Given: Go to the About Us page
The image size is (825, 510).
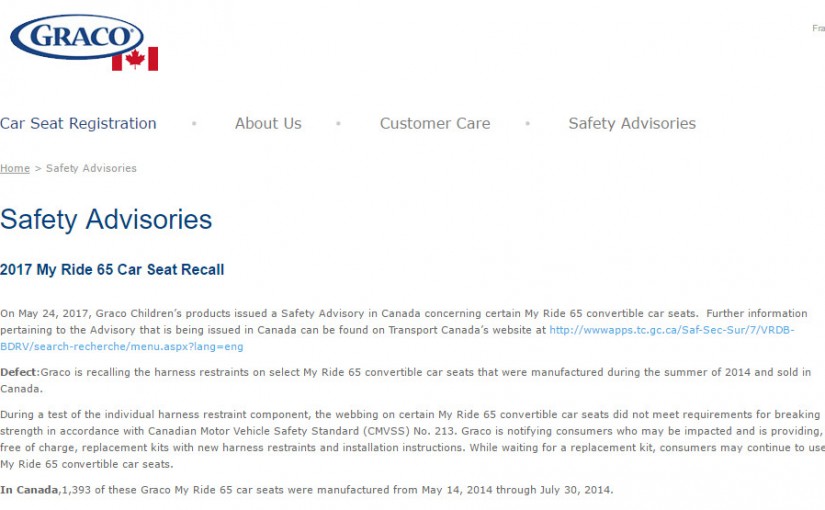Looking at the screenshot, I should 268,124.
